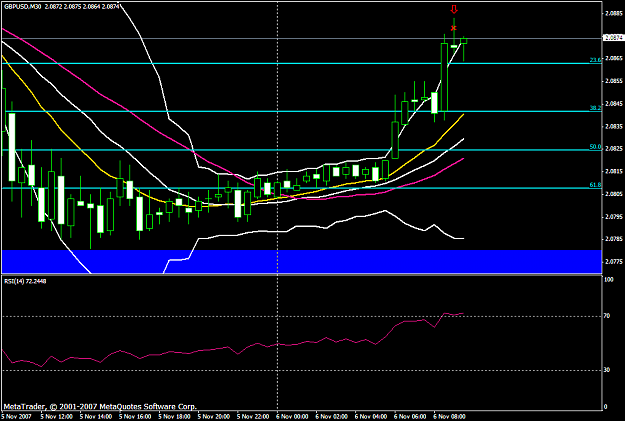Click the 2.0885 price axis label
The width and height of the screenshot is (625, 421).
point(614,13)
